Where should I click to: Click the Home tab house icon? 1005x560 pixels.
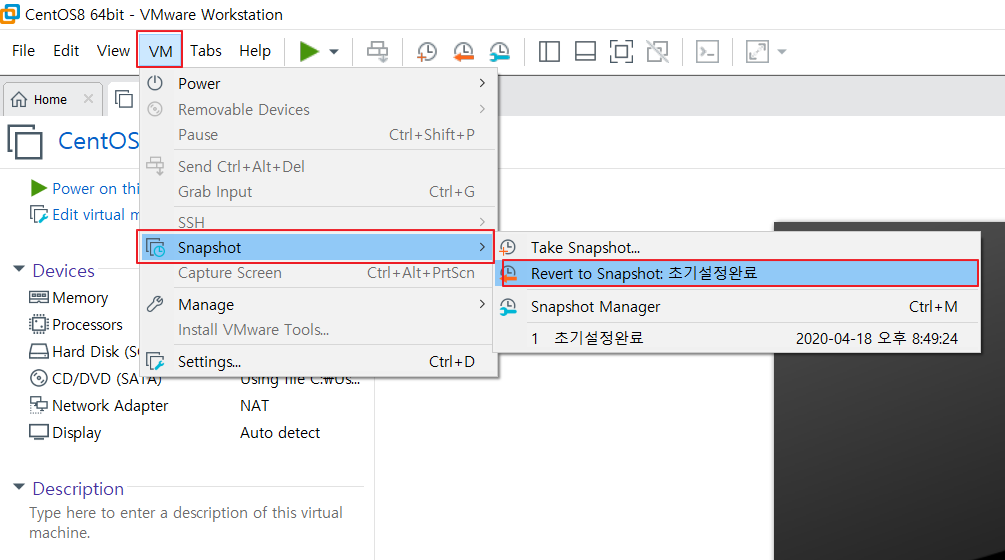[19, 99]
